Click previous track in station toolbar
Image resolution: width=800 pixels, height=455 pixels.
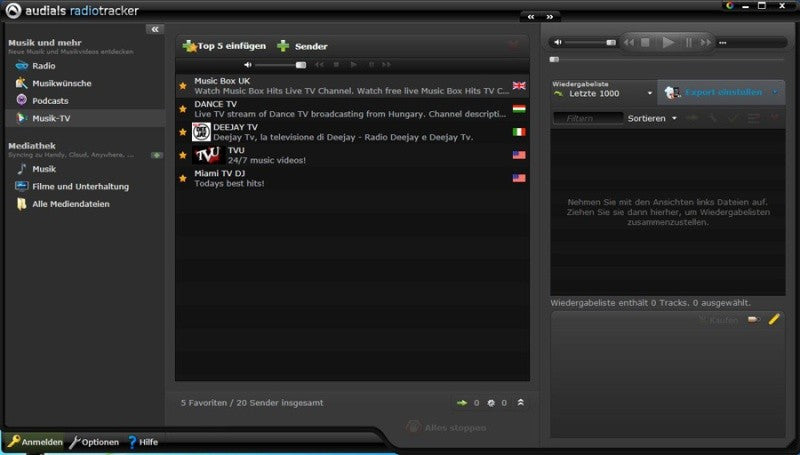(319, 65)
